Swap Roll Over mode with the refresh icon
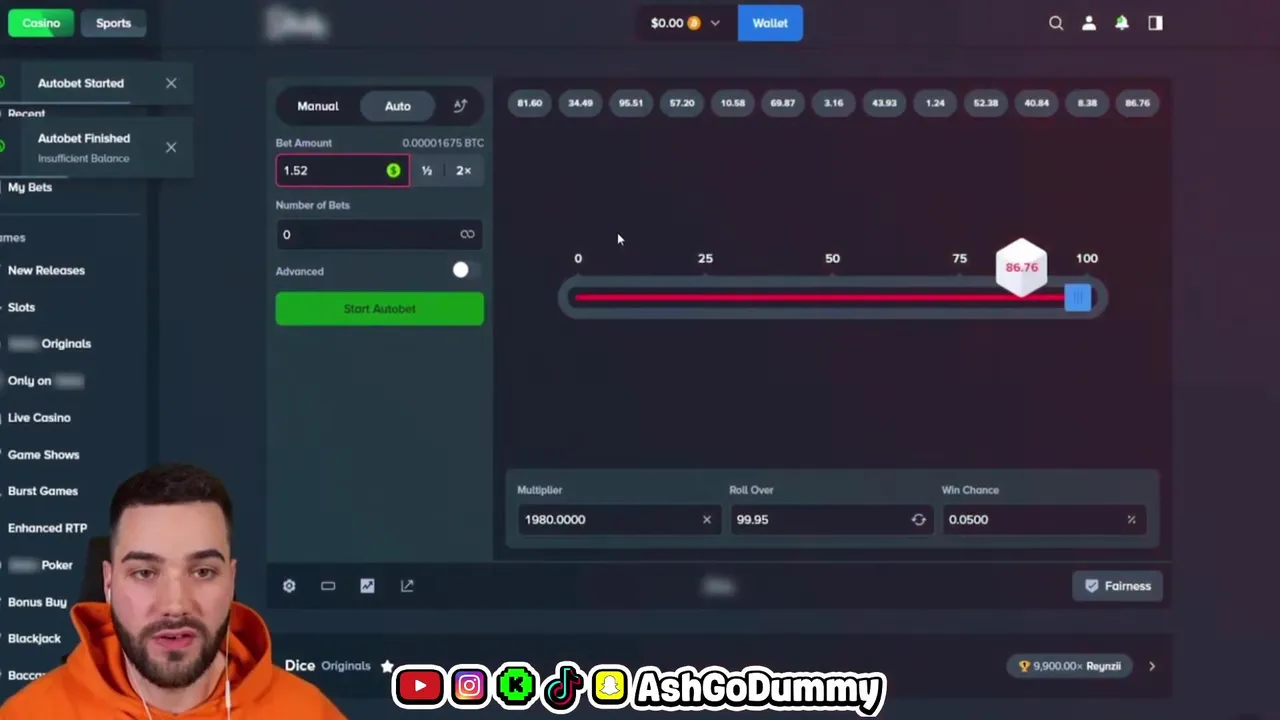Image resolution: width=1280 pixels, height=720 pixels. [x=918, y=519]
